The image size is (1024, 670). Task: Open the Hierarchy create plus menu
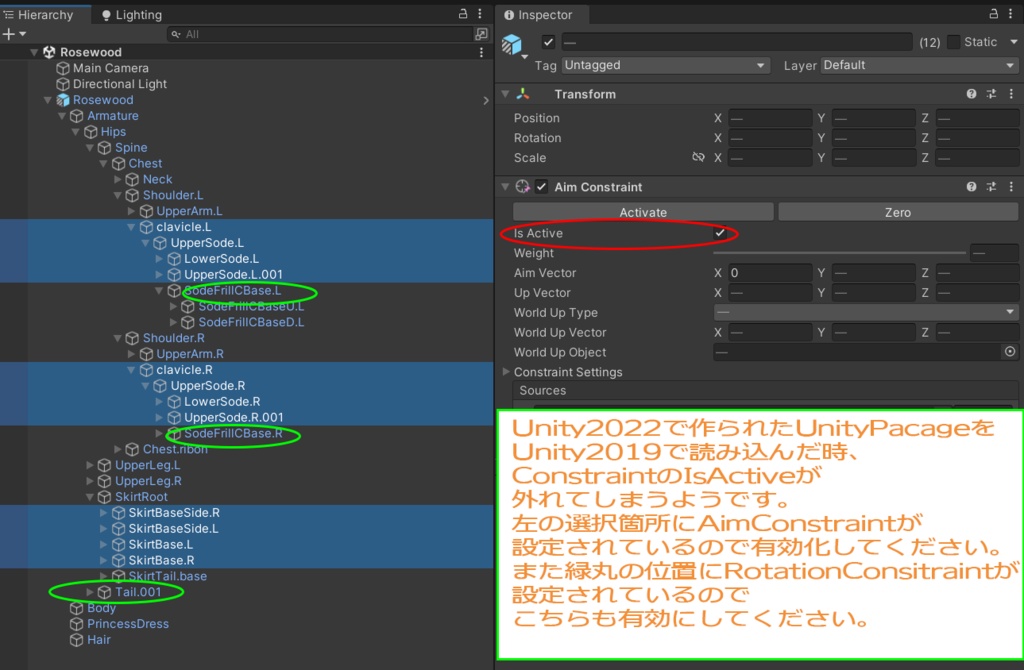click(x=14, y=34)
